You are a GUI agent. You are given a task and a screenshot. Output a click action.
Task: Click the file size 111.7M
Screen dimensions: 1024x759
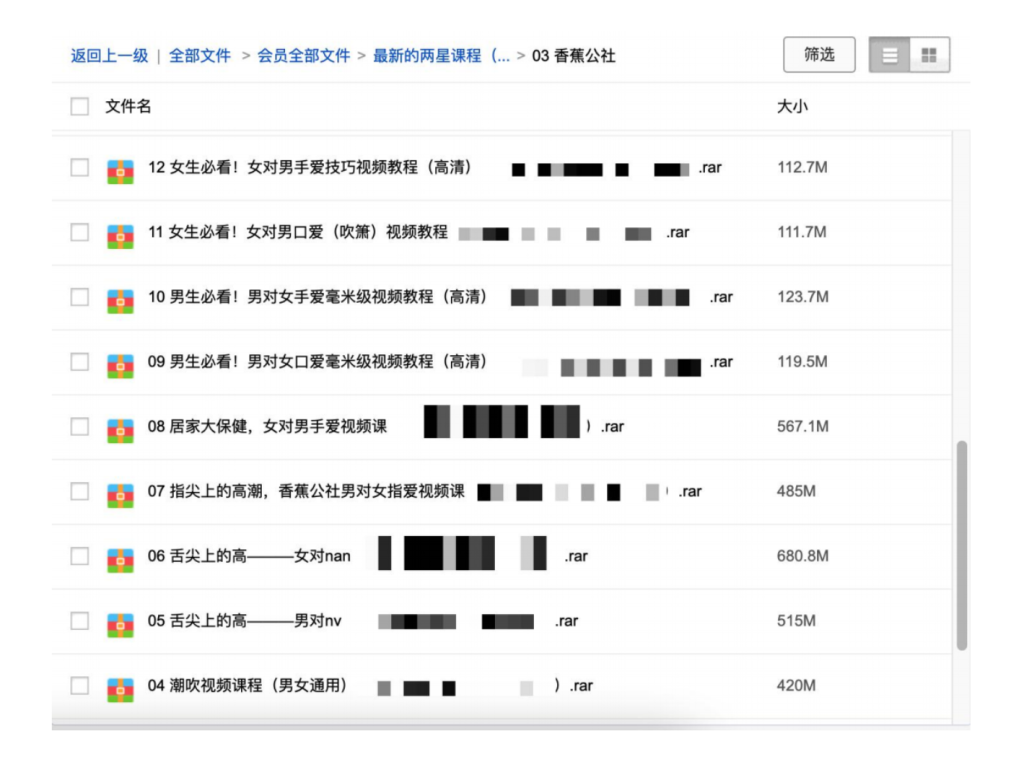tap(801, 233)
